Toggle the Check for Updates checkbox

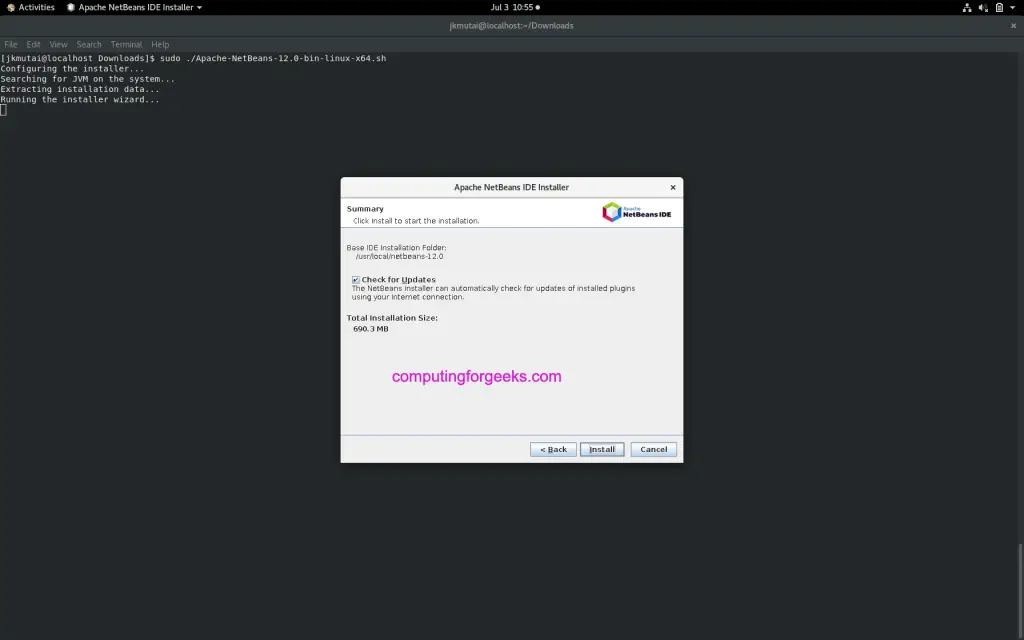tap(356, 280)
